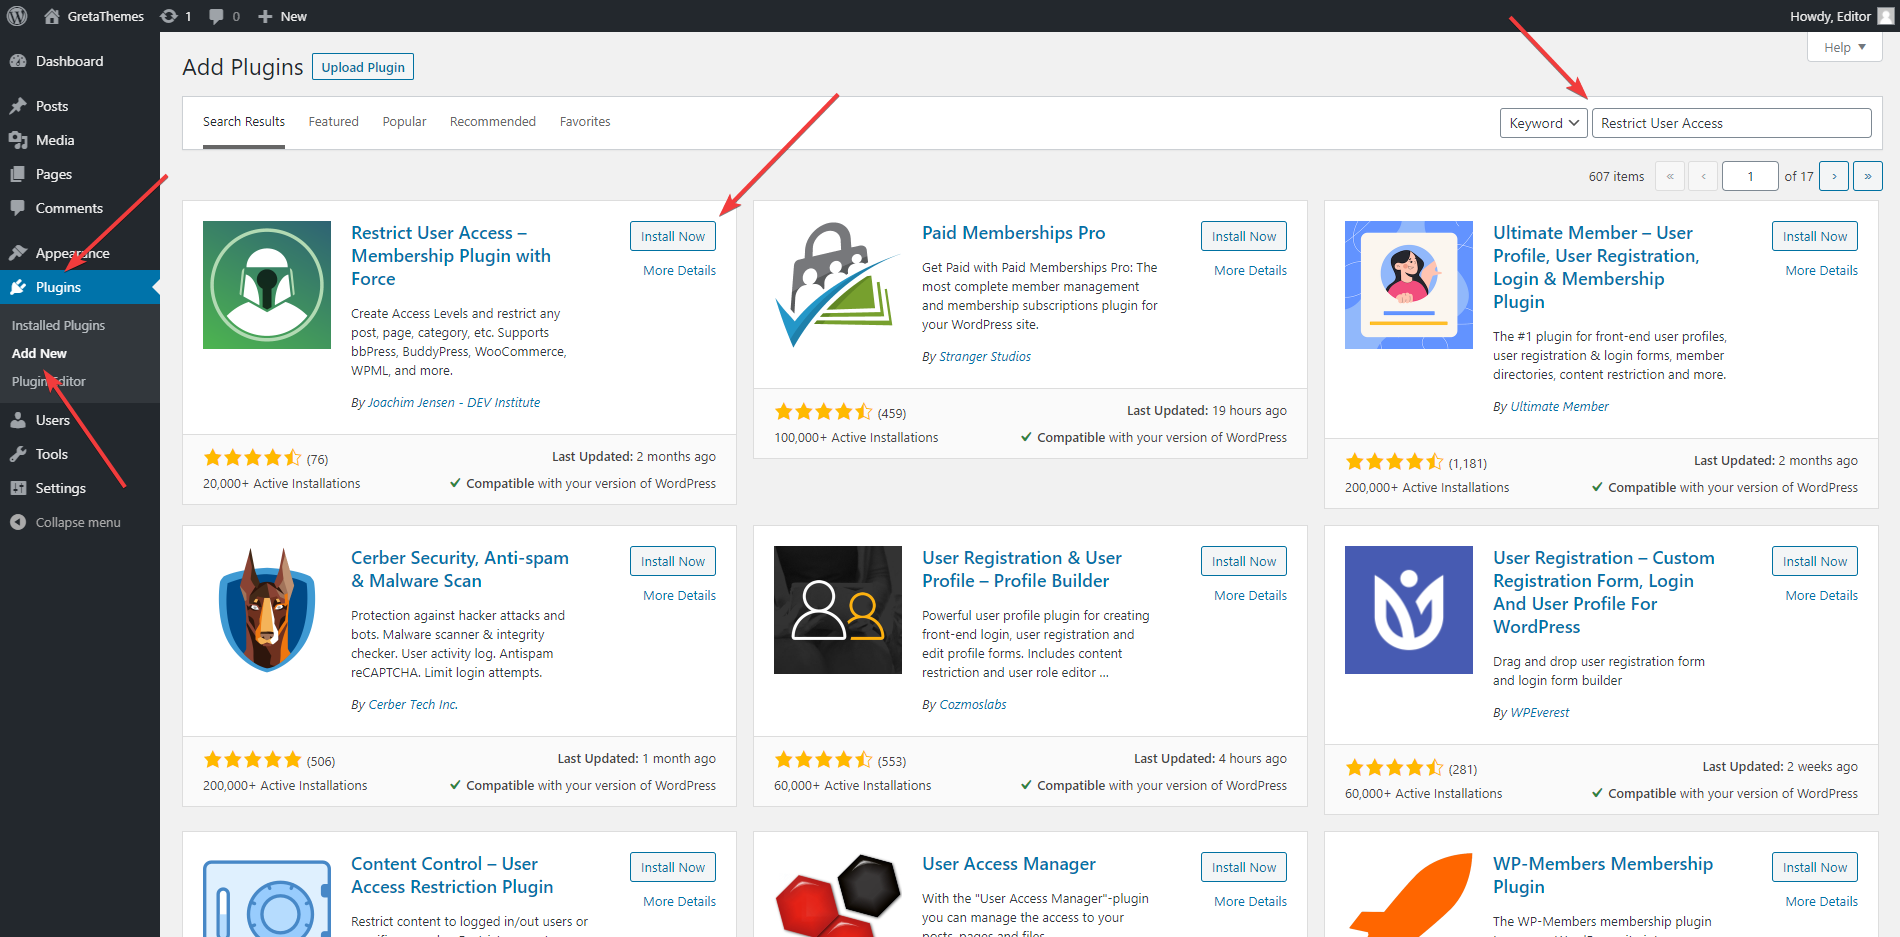The width and height of the screenshot is (1900, 937).
Task: Focus the plugin search field
Action: [x=1731, y=123]
